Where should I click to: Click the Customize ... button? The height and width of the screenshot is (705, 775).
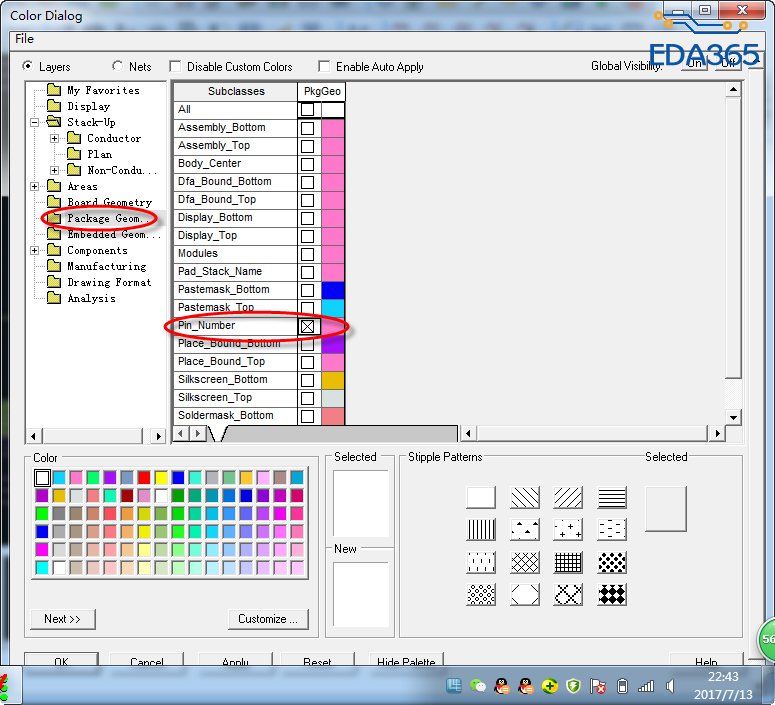[268, 619]
